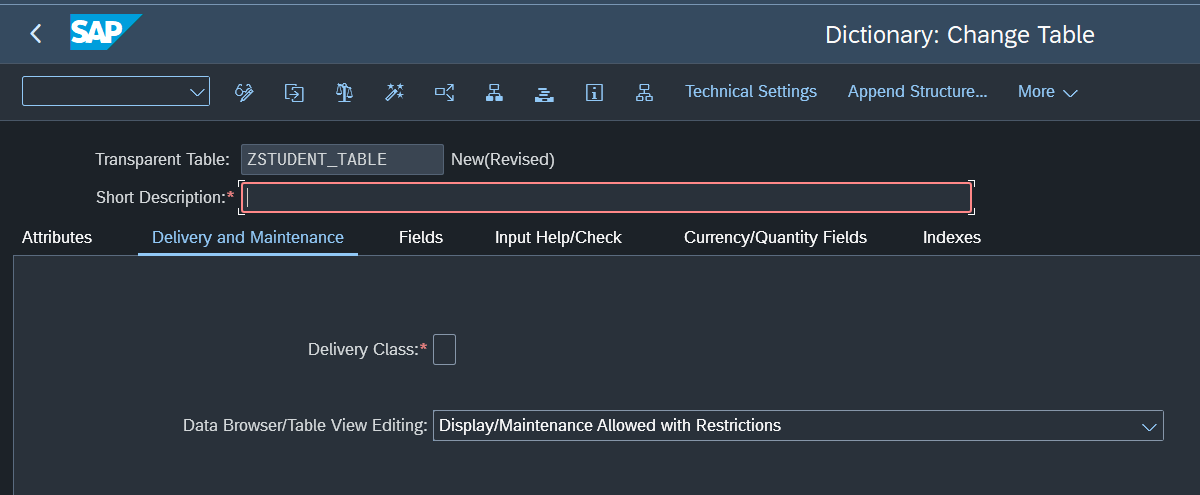Switch to the Fields tab
The width and height of the screenshot is (1200, 495).
pos(420,238)
